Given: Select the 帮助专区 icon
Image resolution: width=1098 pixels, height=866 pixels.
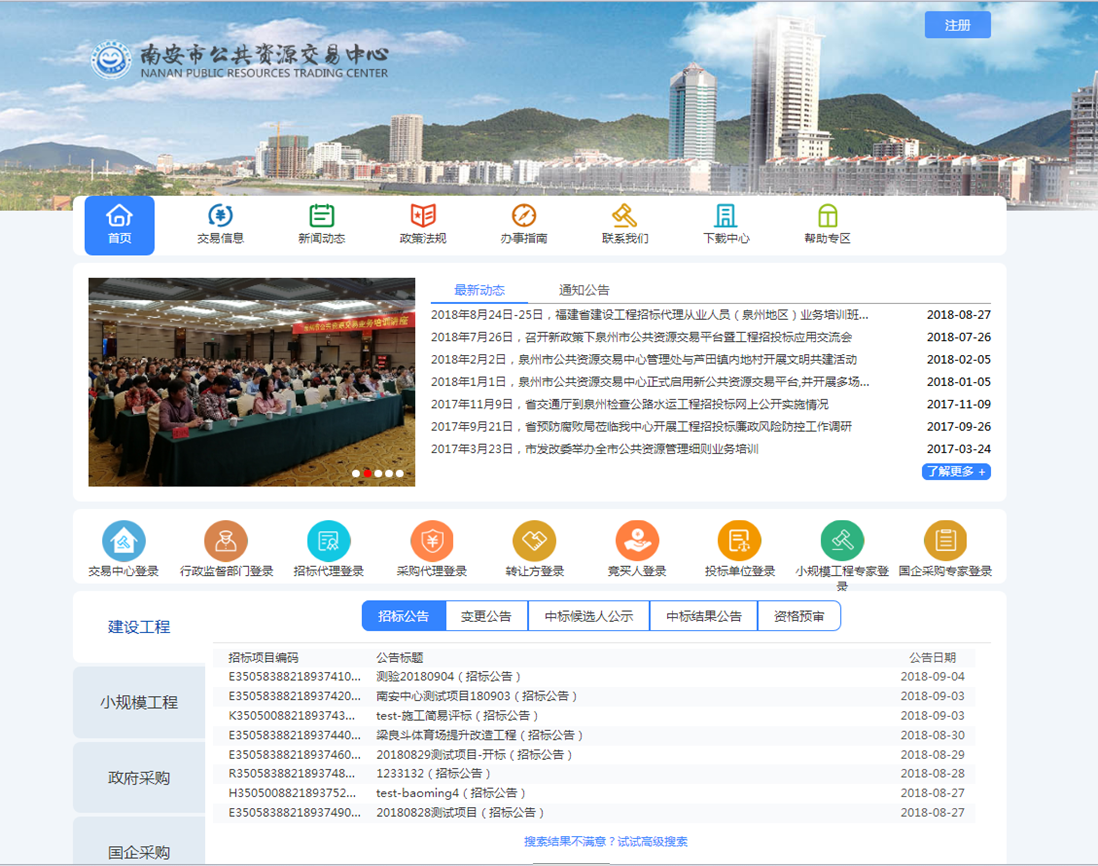Looking at the screenshot, I should 827,216.
